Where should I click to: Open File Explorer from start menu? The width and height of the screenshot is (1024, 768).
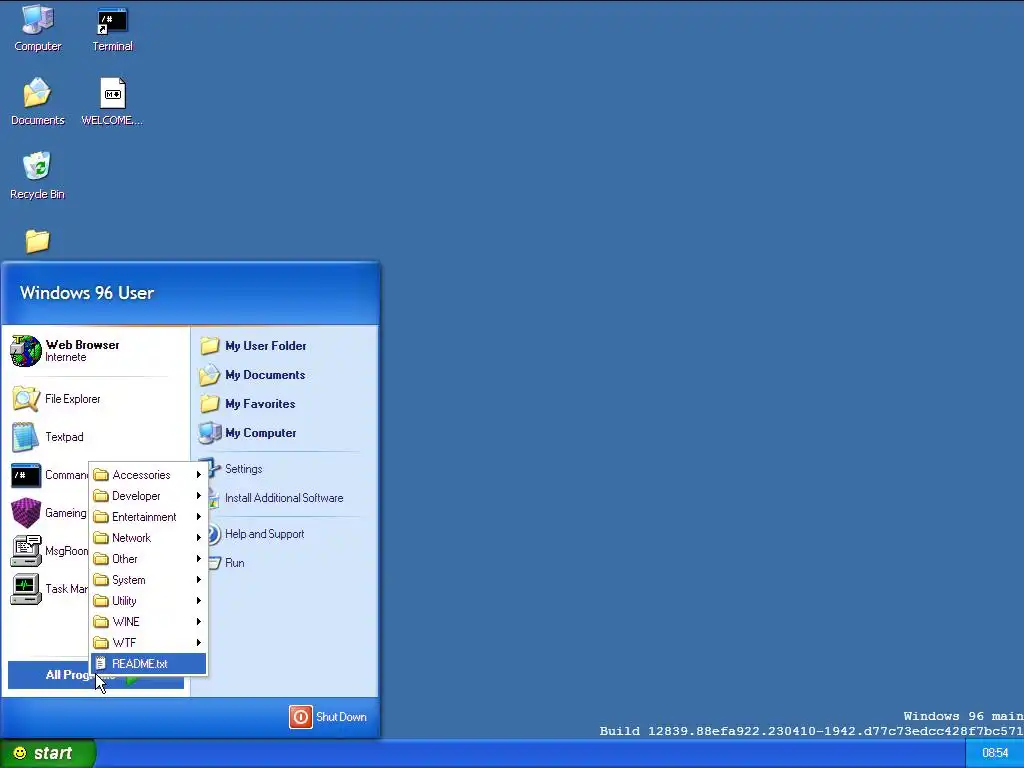pos(56,399)
